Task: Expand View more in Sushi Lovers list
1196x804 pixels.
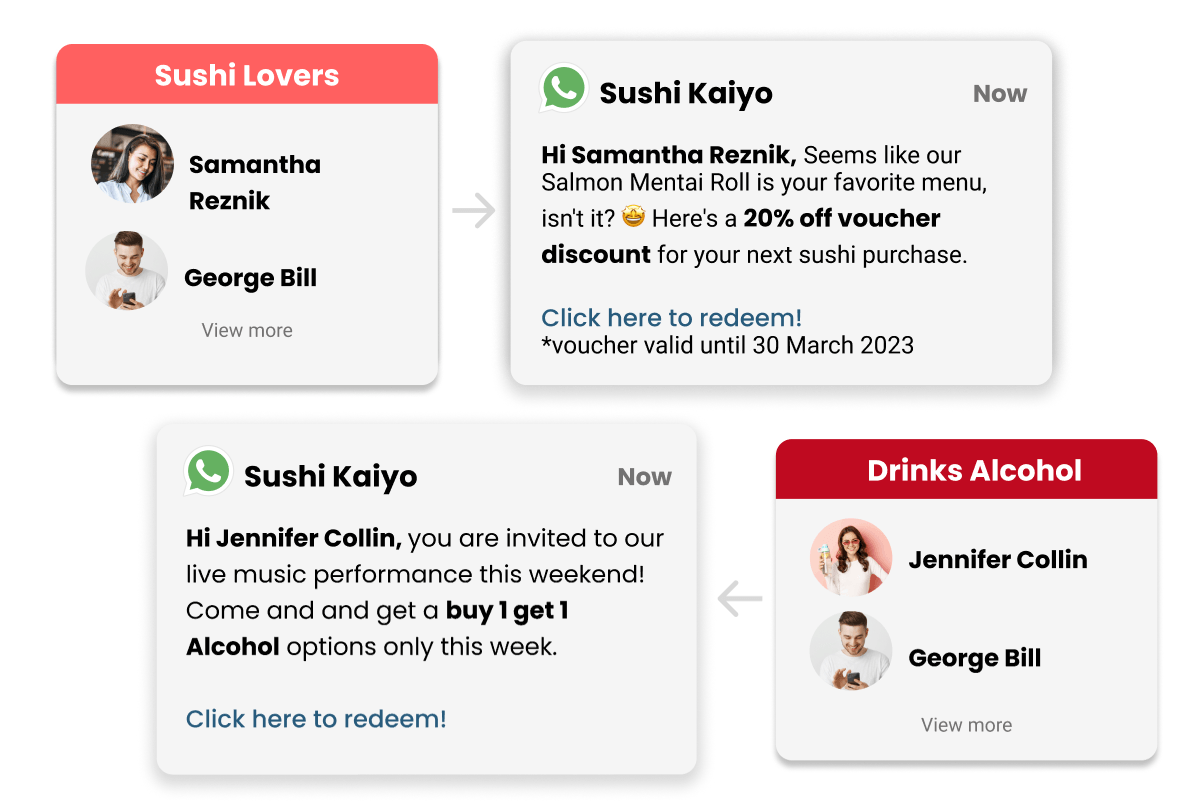Action: tap(247, 331)
